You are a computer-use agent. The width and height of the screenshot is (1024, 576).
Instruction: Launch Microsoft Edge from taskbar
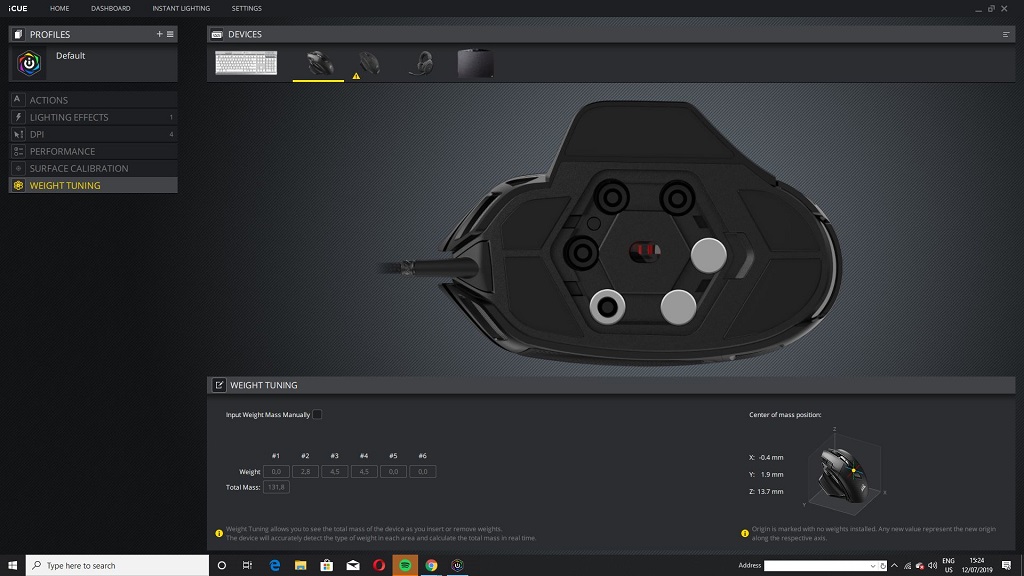[274, 566]
